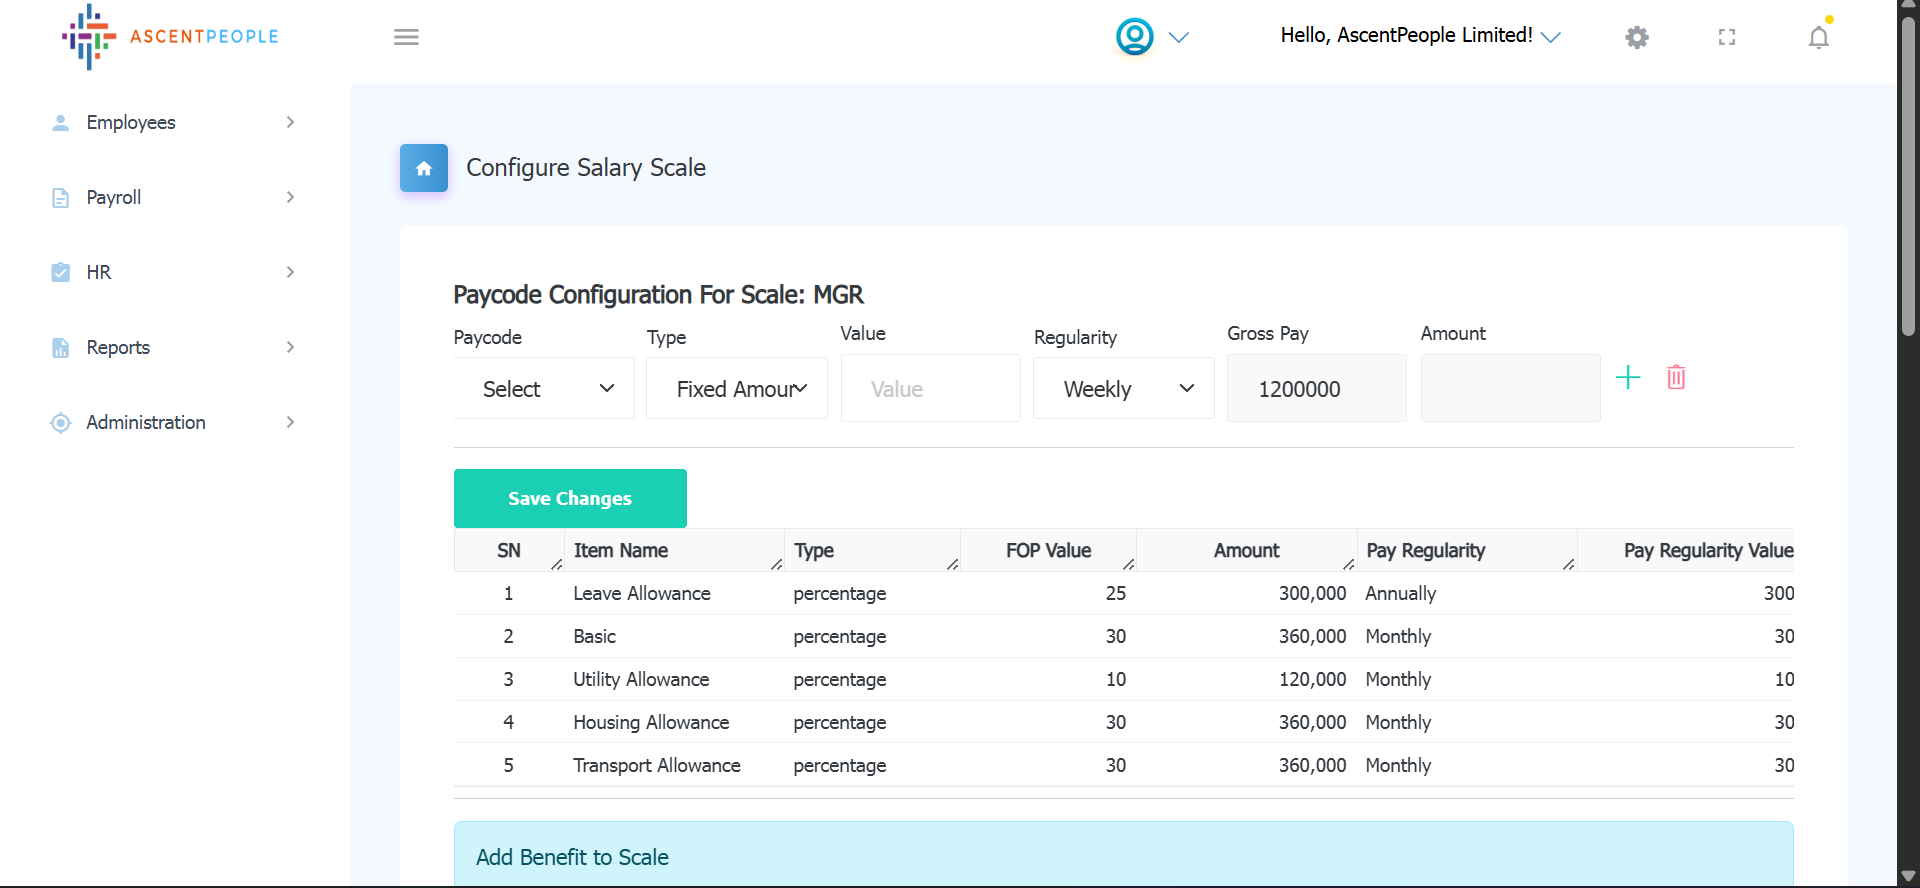Click the Gross Pay field showing 1200000
Screen dimensions: 1920x888
[1317, 389]
